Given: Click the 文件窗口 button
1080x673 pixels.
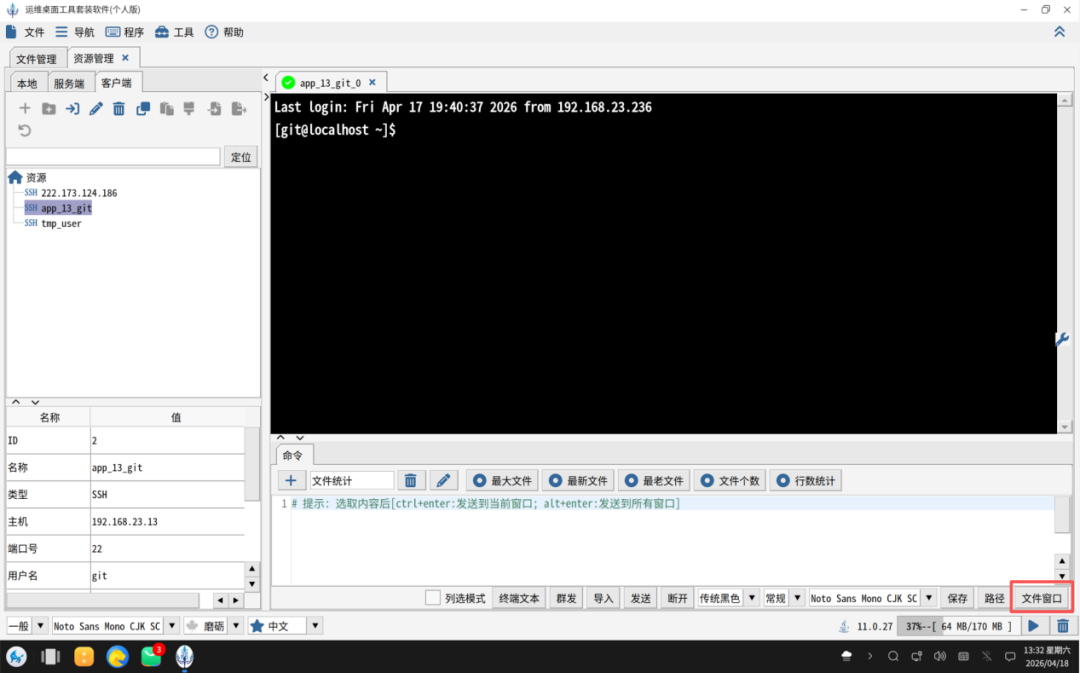Looking at the screenshot, I should point(1041,598).
